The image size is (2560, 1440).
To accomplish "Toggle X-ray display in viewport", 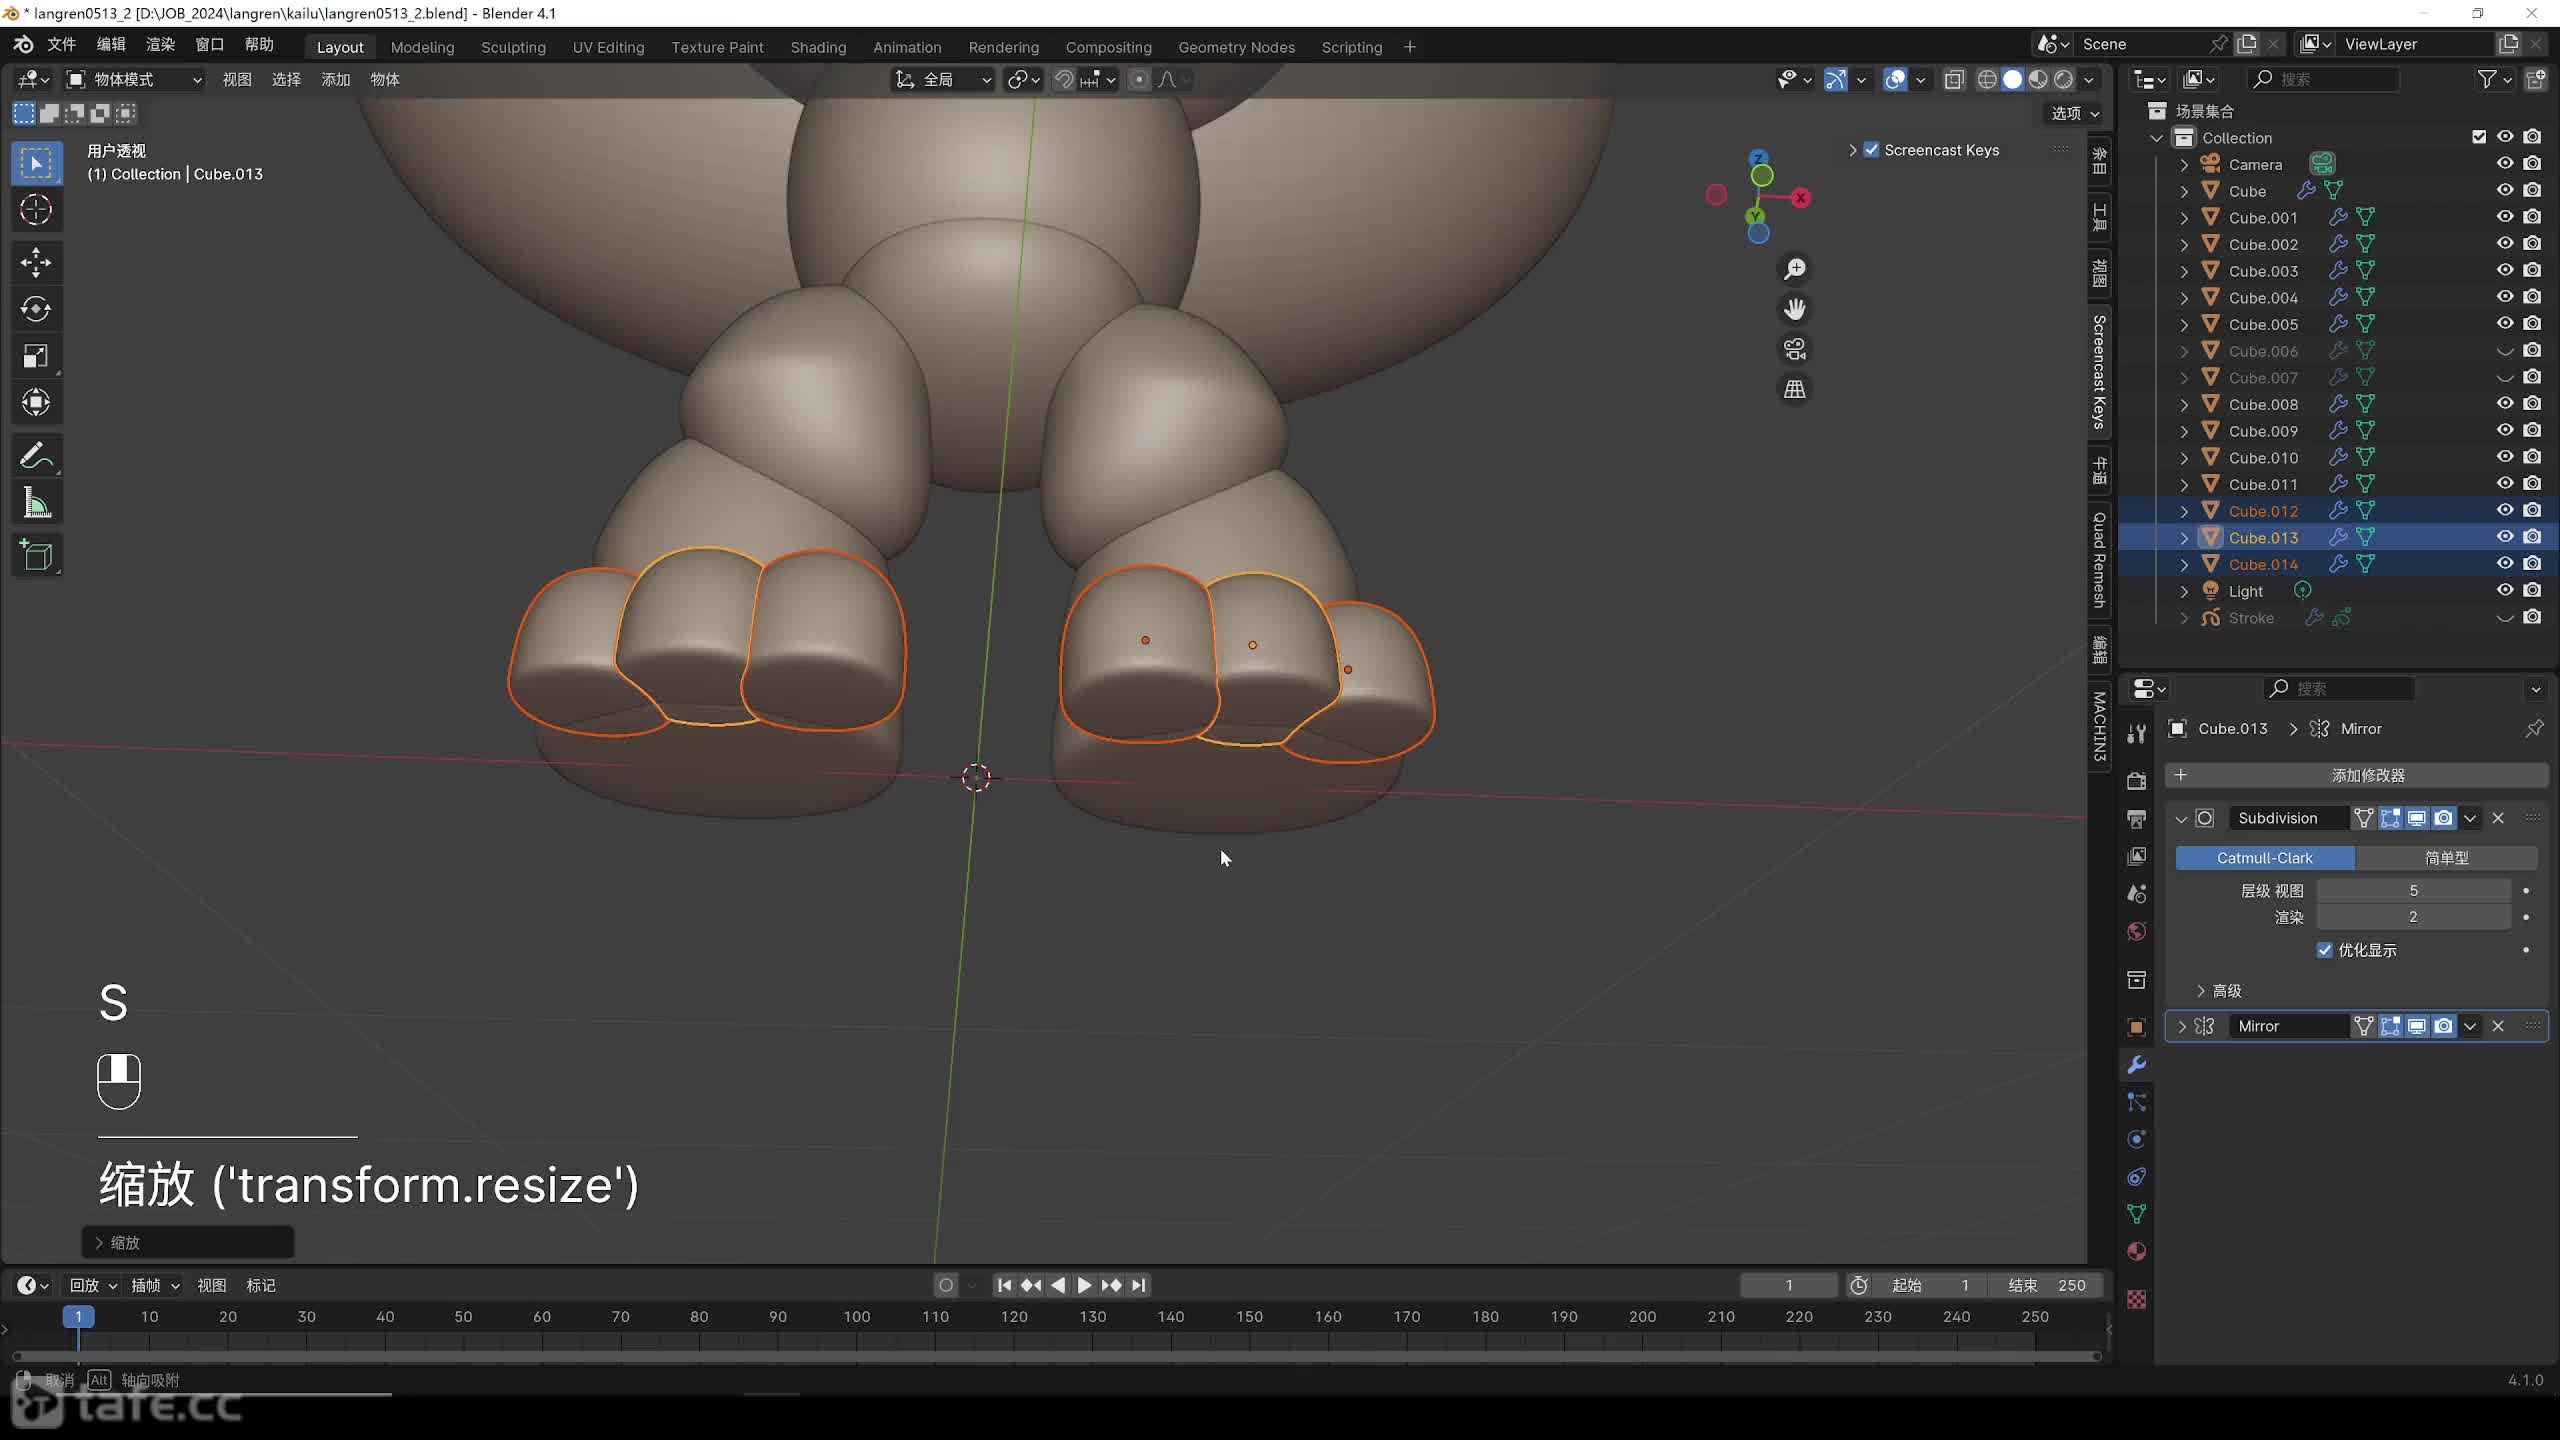I will (1954, 79).
